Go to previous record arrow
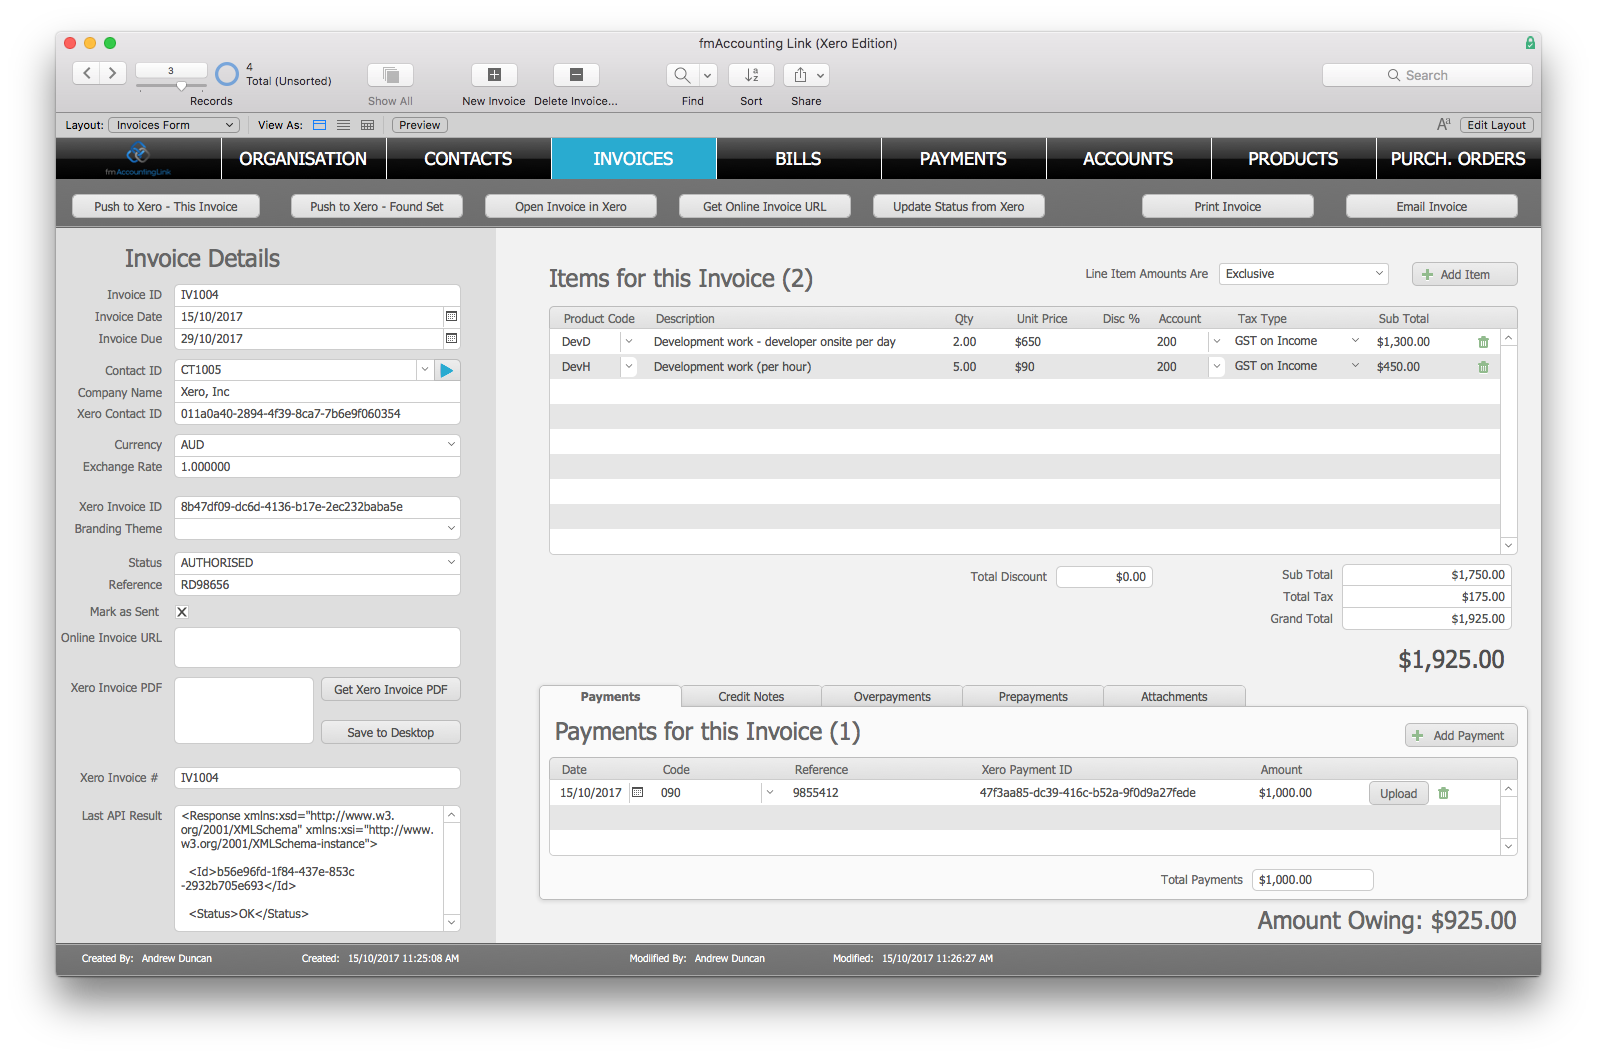Screen dimensions: 1597x1057 tap(87, 73)
